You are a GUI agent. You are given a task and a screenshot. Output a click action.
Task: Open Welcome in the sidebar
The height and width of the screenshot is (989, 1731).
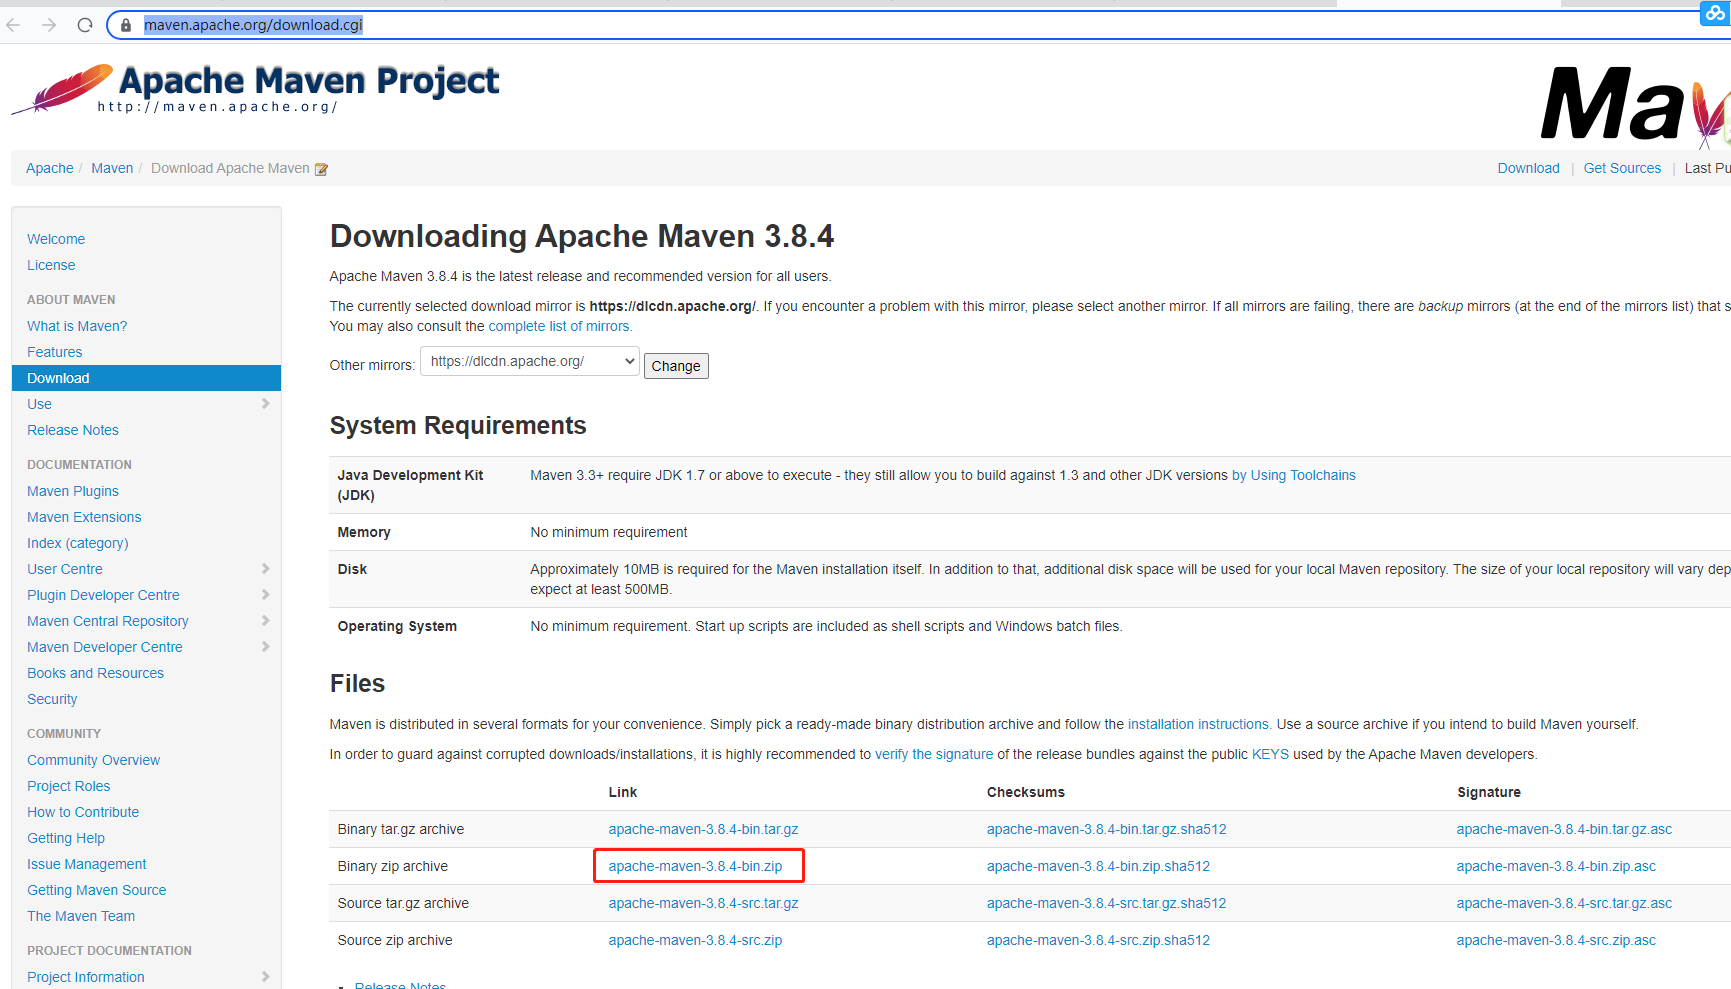click(x=56, y=239)
